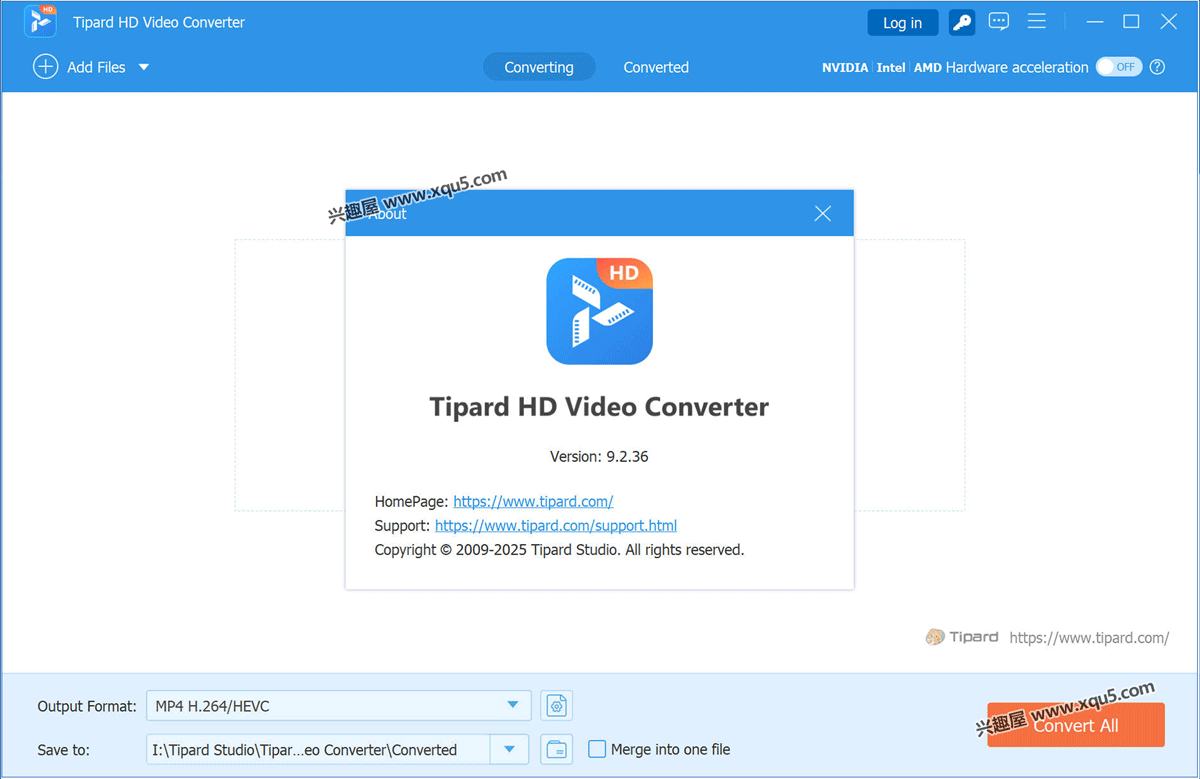Toggle hardware acceleration switch
This screenshot has width=1200, height=779.
pos(1119,67)
